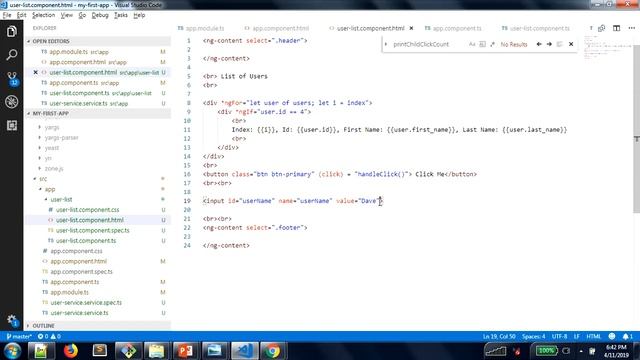This screenshot has width=640, height=360.
Task: Open Firefox from the taskbar
Action: pyautogui.click(x=71, y=351)
